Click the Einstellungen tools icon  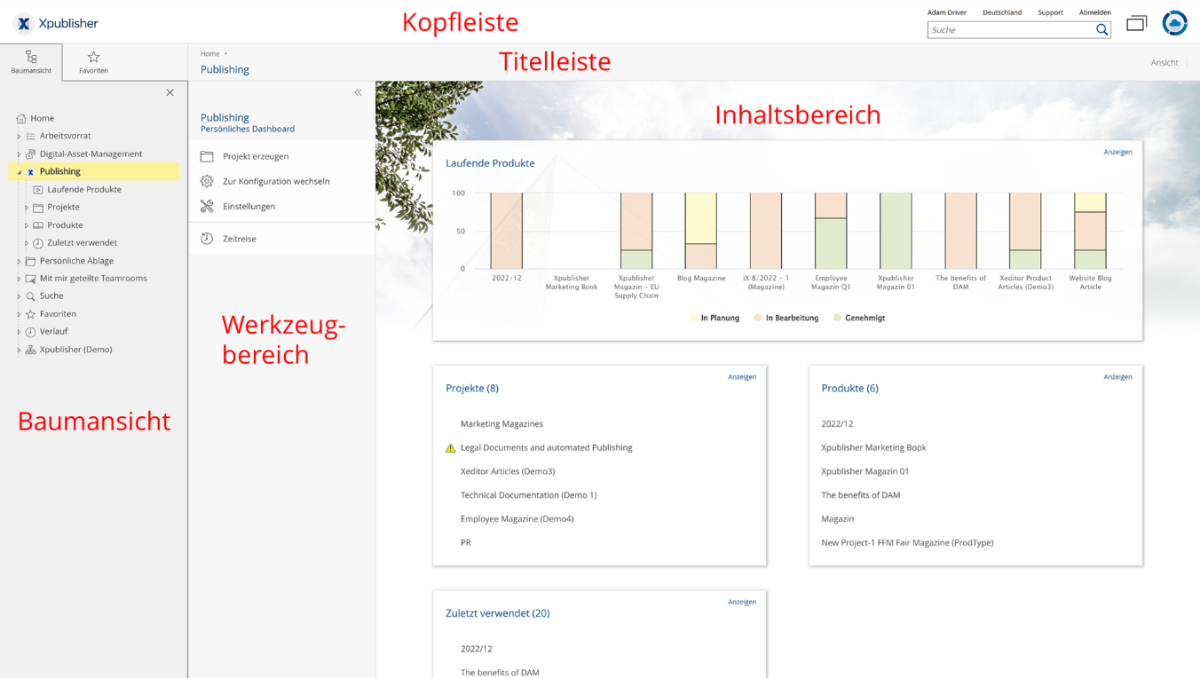pos(207,206)
